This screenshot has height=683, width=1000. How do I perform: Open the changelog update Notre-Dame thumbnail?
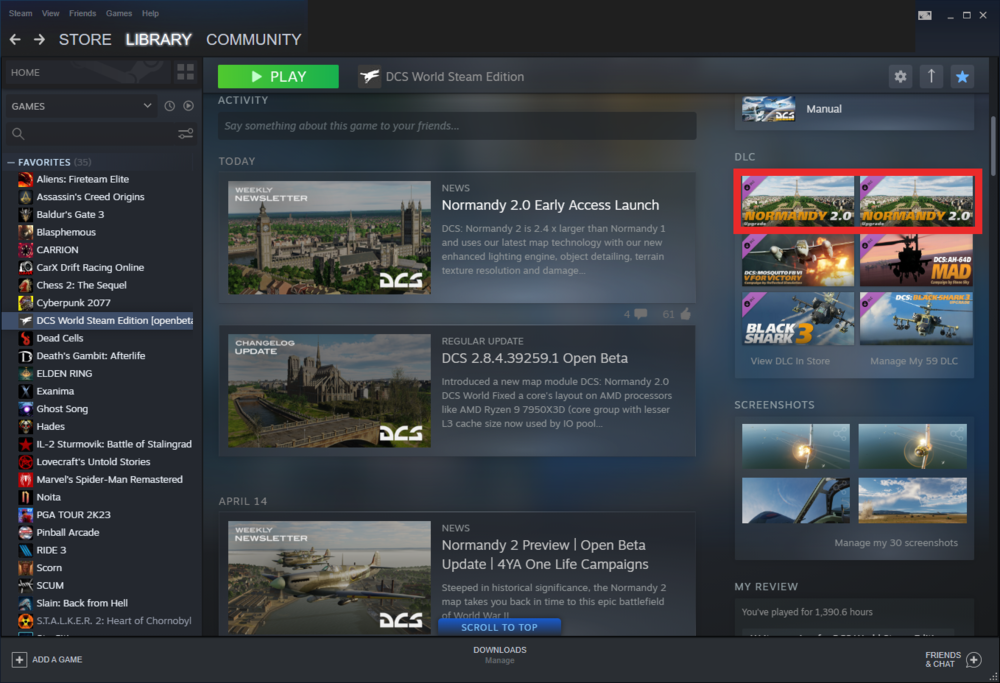329,390
